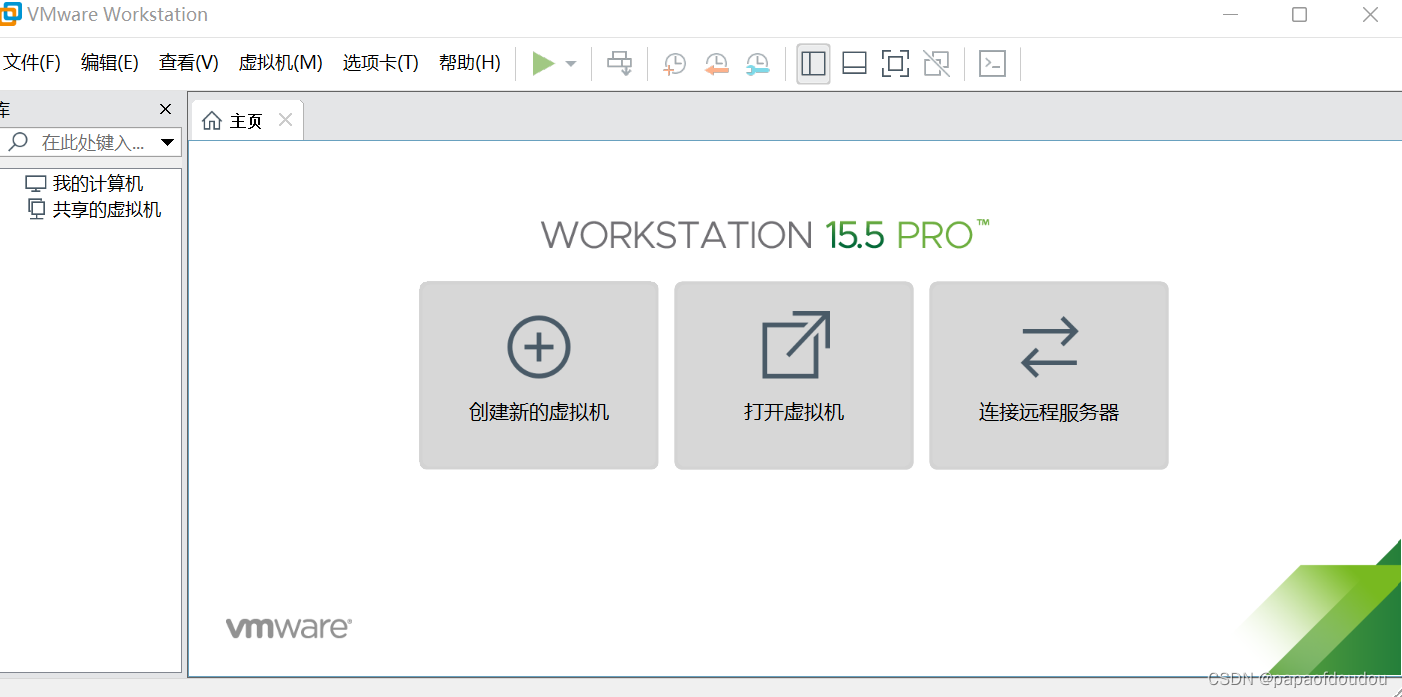Image resolution: width=1402 pixels, height=697 pixels.
Task: Click the 连接远程服务器 button
Action: [x=1049, y=375]
